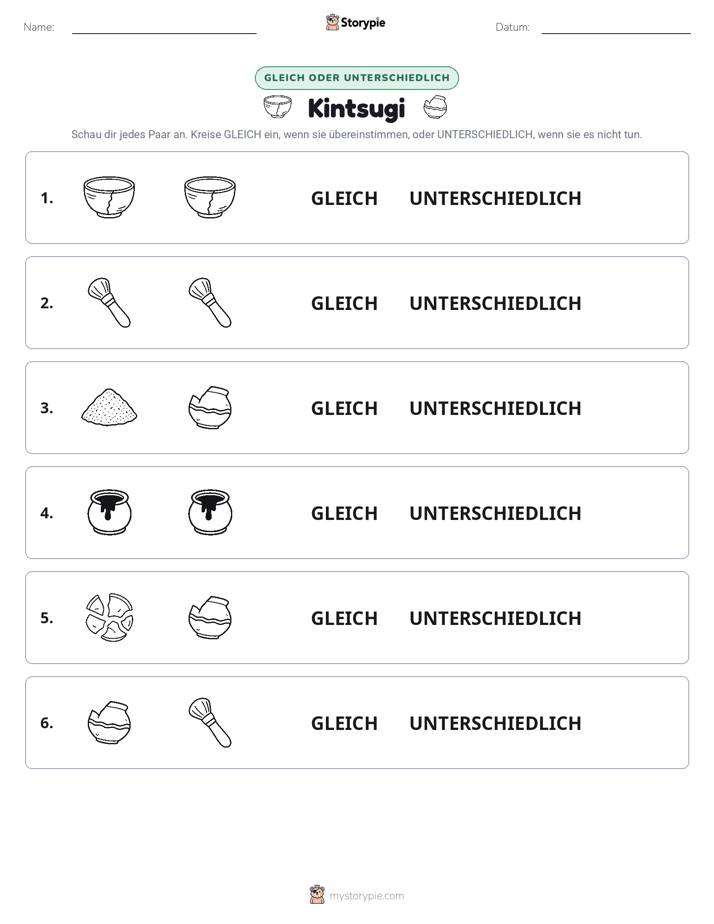Select GLEICH for pair 2
Image resolution: width=714 pixels, height=924 pixels.
(x=344, y=303)
